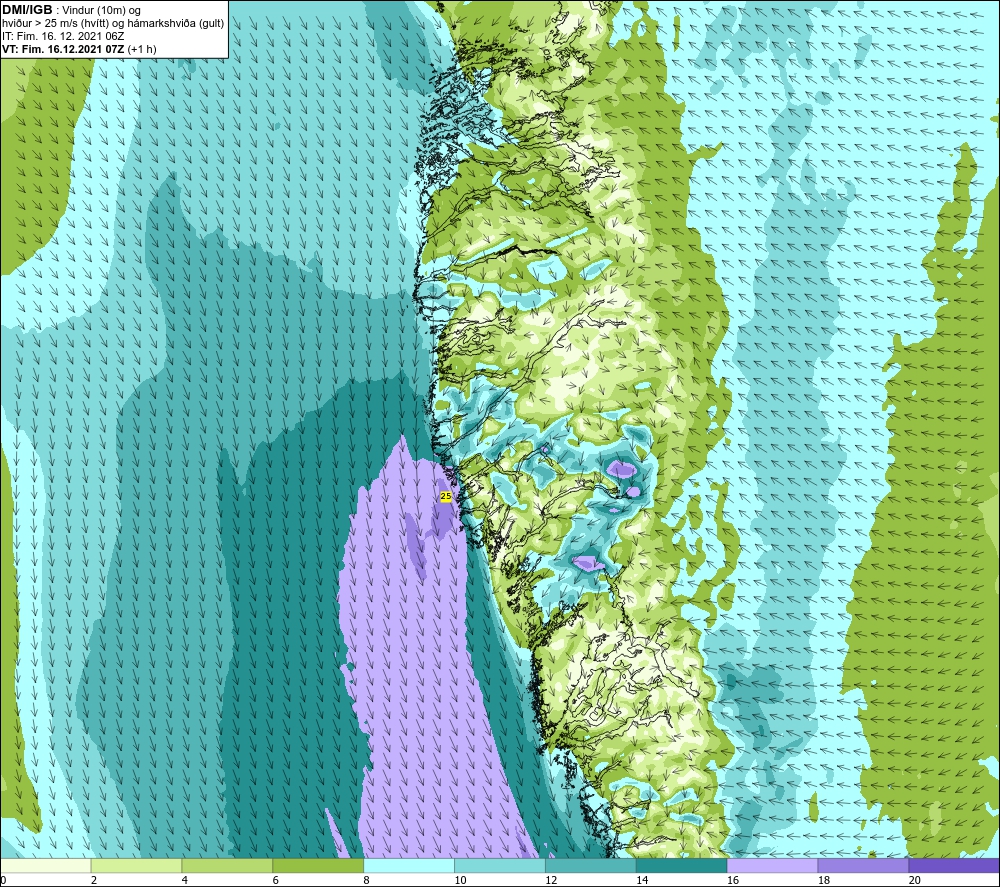This screenshot has height=887, width=1000.
Task: Click the yellow 25 gust marker
Action: point(446,495)
